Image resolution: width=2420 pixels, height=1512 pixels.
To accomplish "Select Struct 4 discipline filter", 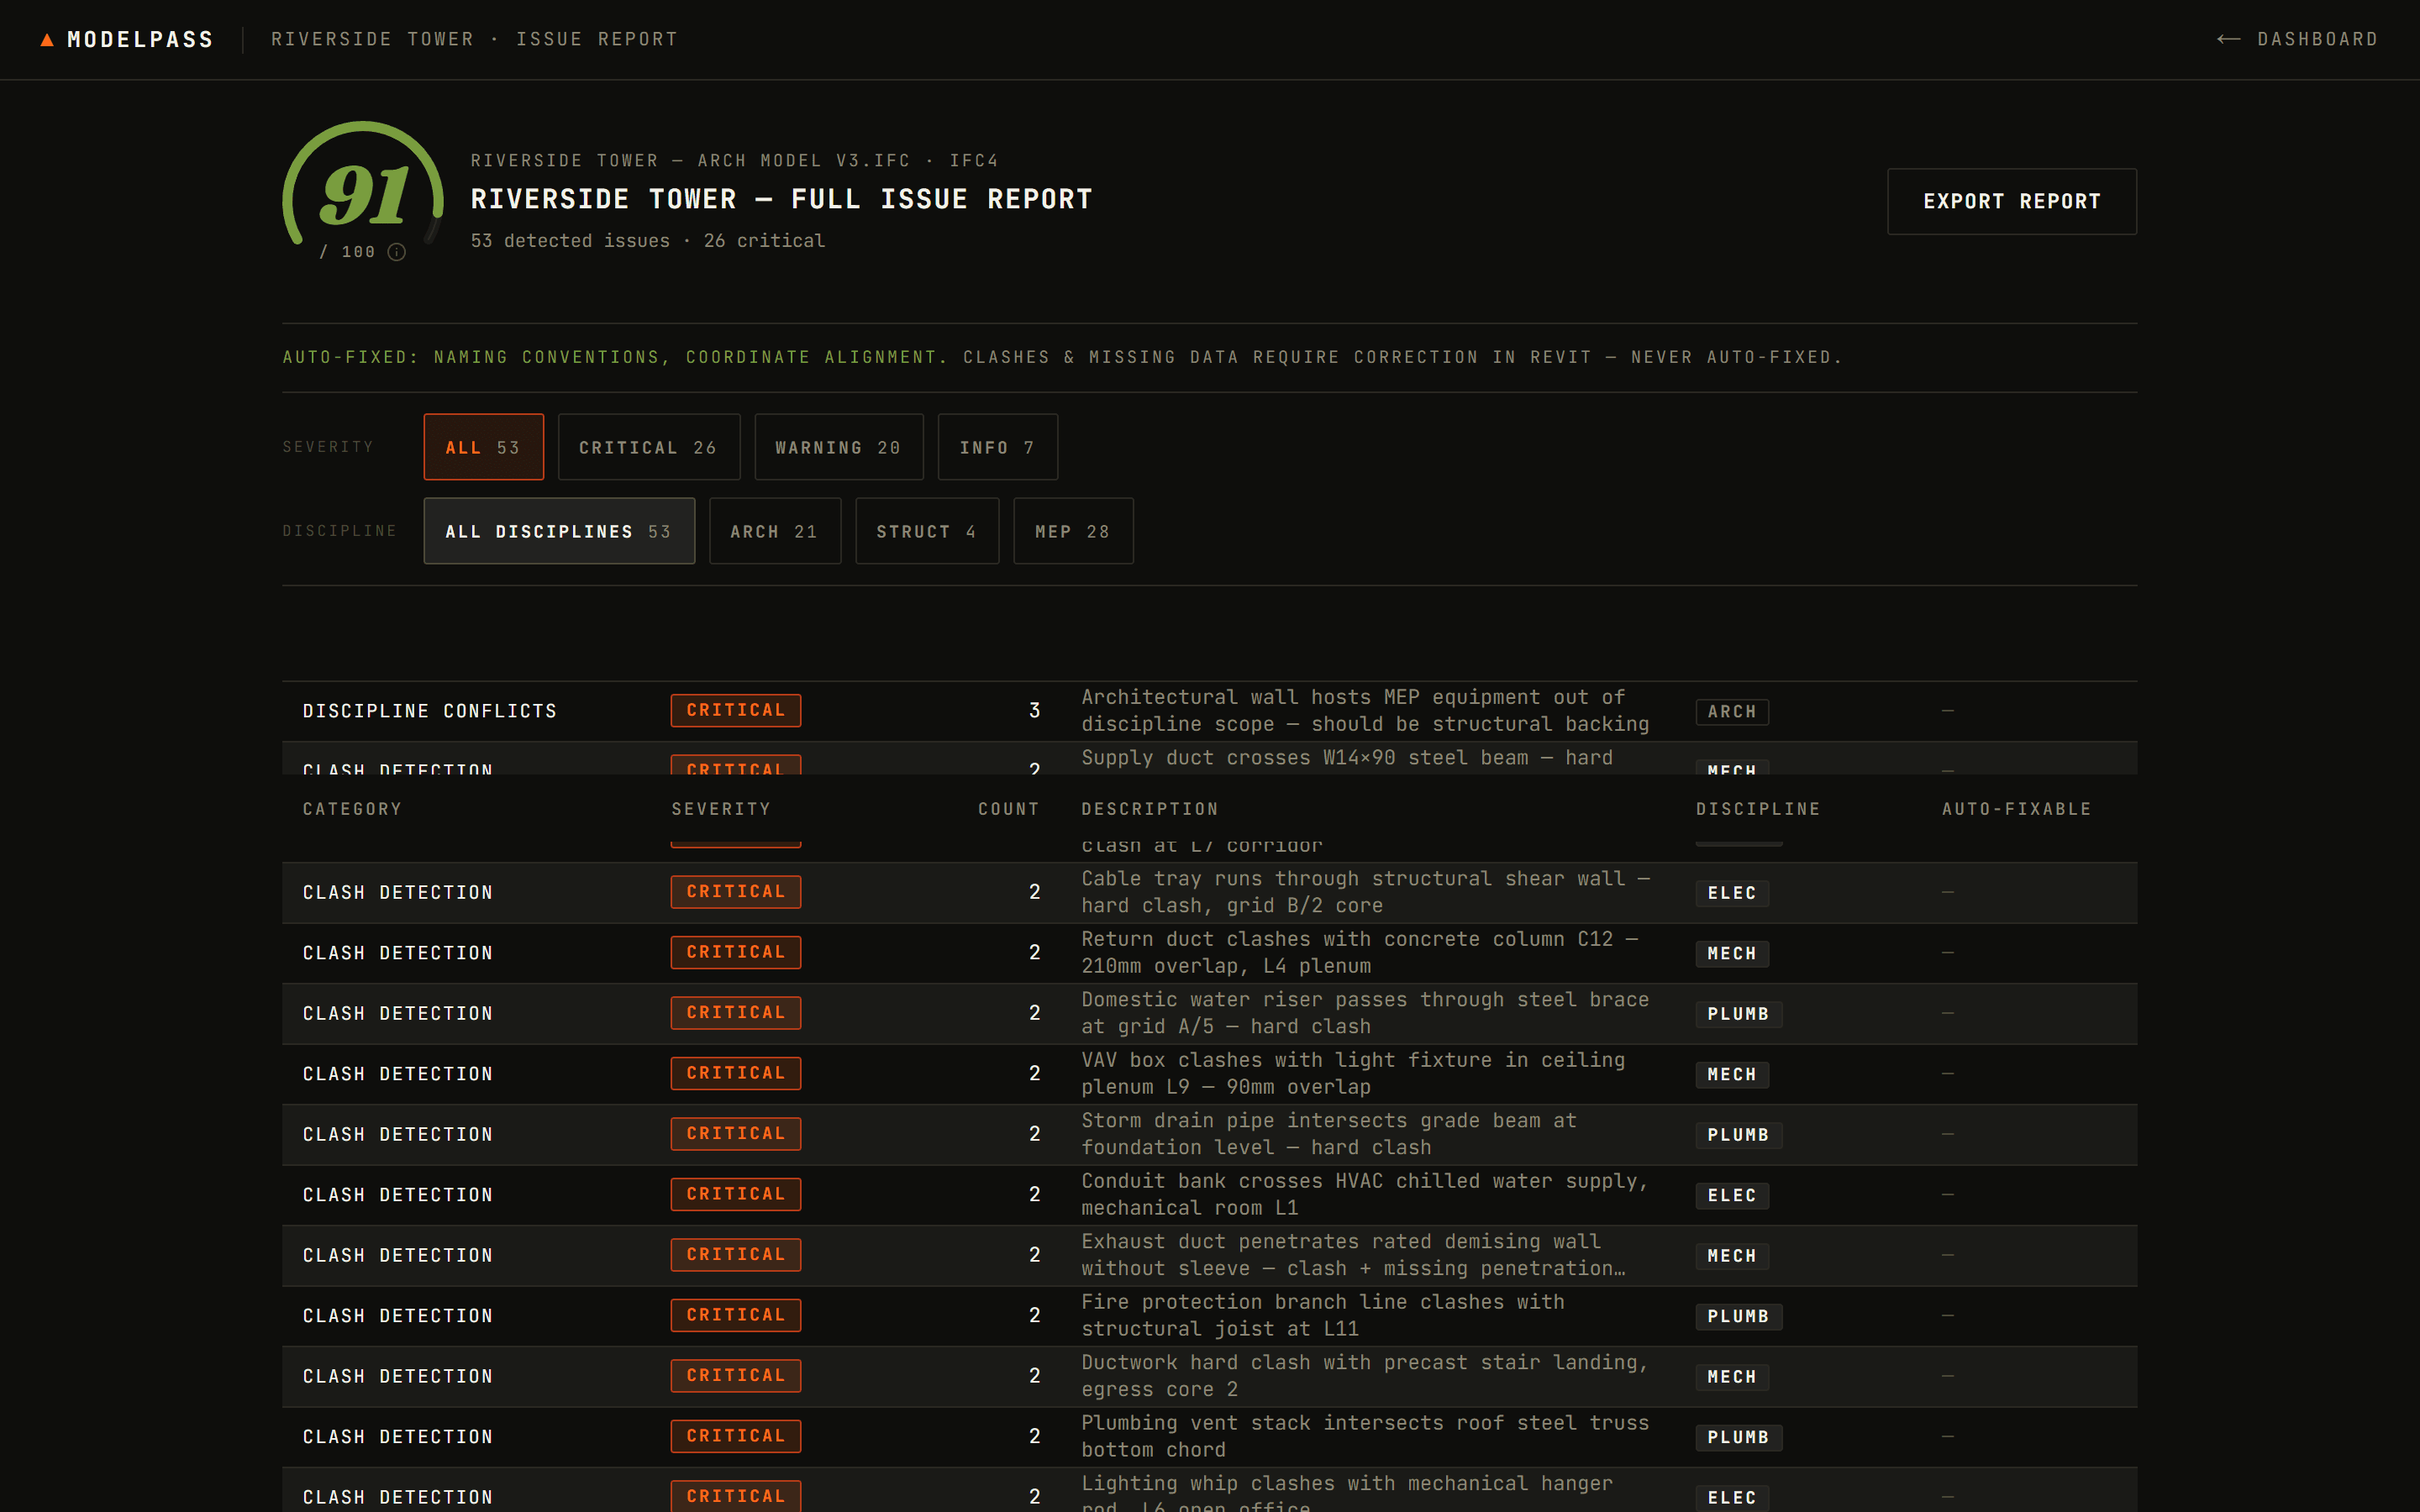I will 926,531.
